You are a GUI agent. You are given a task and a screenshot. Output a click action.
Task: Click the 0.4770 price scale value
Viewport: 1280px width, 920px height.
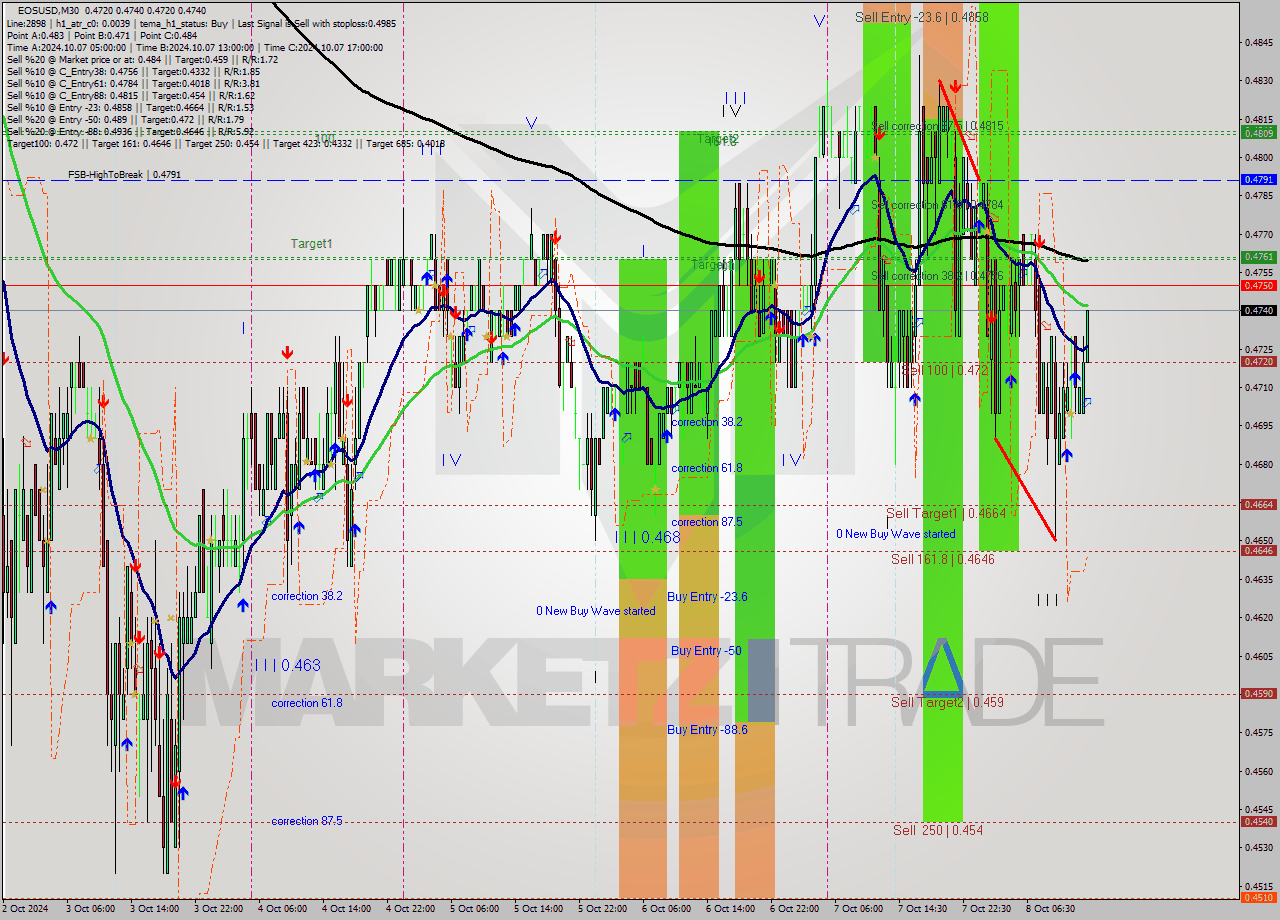click(1258, 234)
